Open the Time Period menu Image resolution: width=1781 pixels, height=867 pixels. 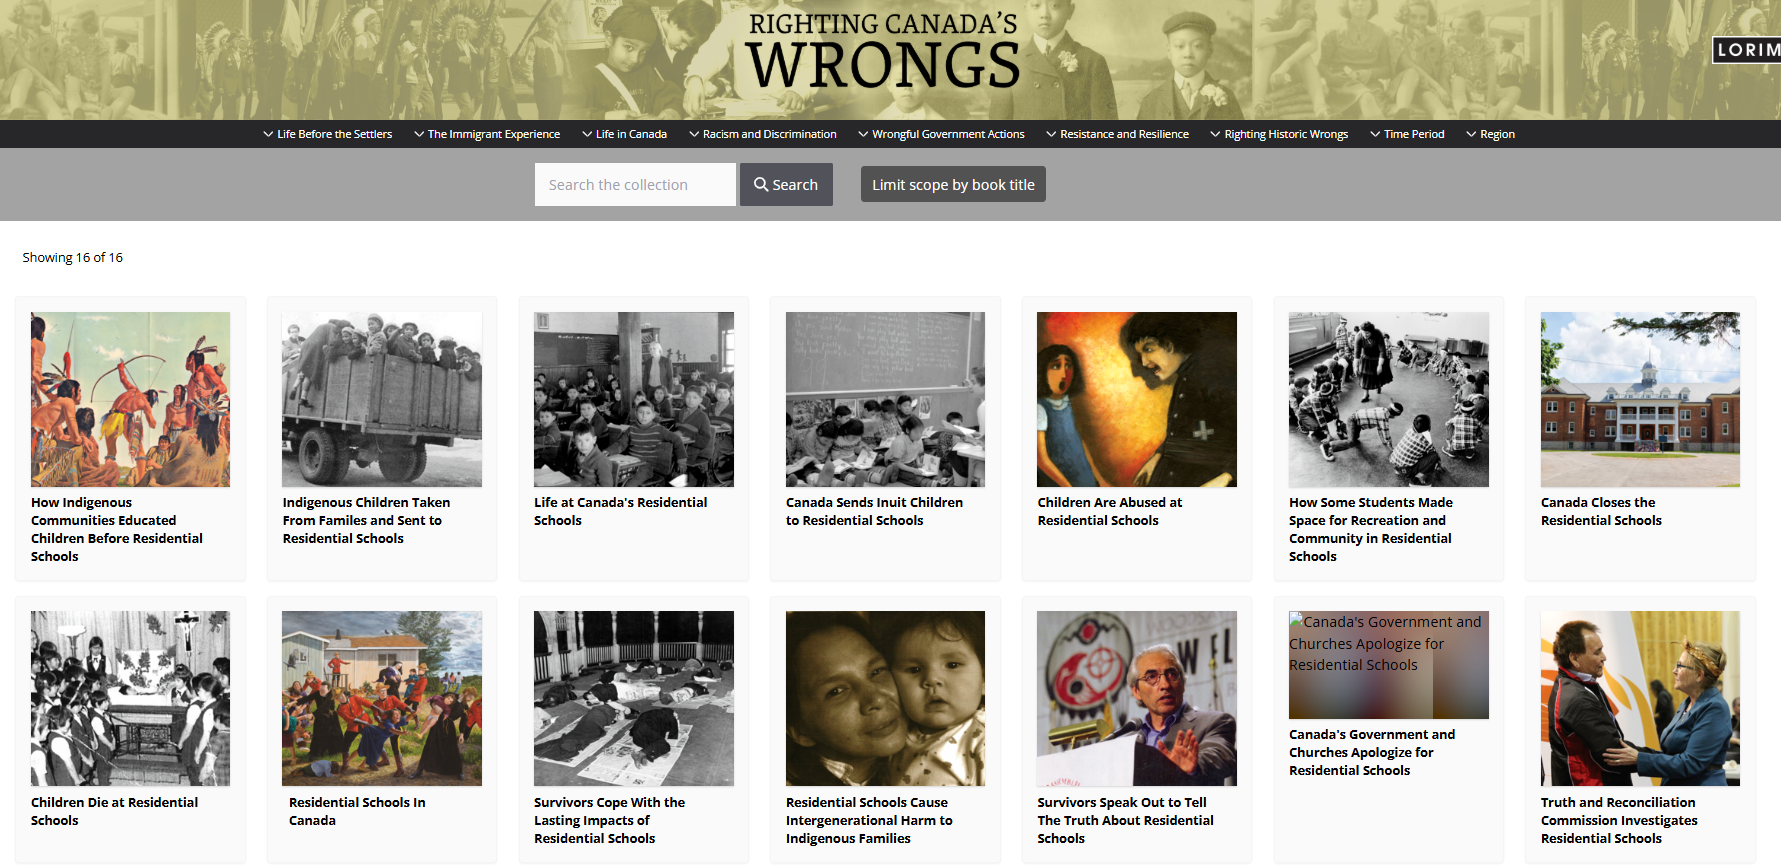pyautogui.click(x=1407, y=134)
